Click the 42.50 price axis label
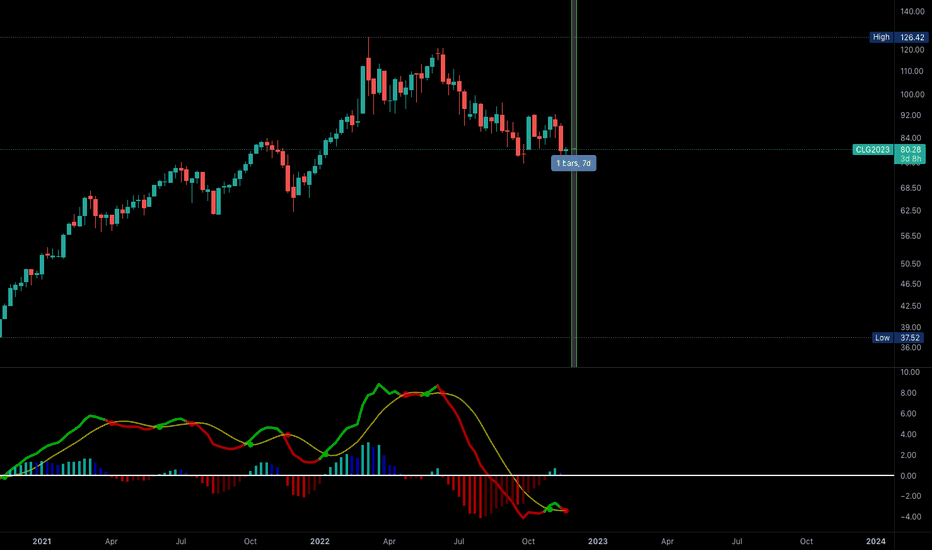This screenshot has height=550, width=932. tap(911, 306)
